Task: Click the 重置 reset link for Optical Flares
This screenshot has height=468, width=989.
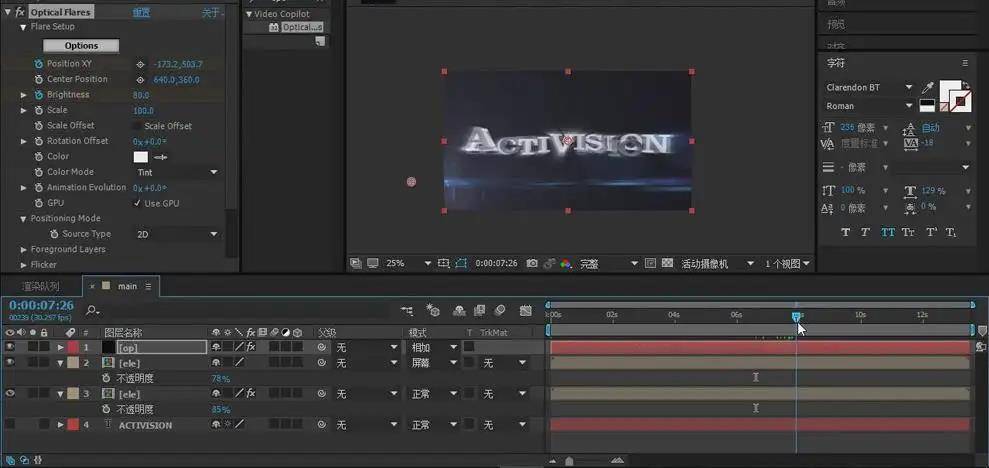Action: (141, 13)
